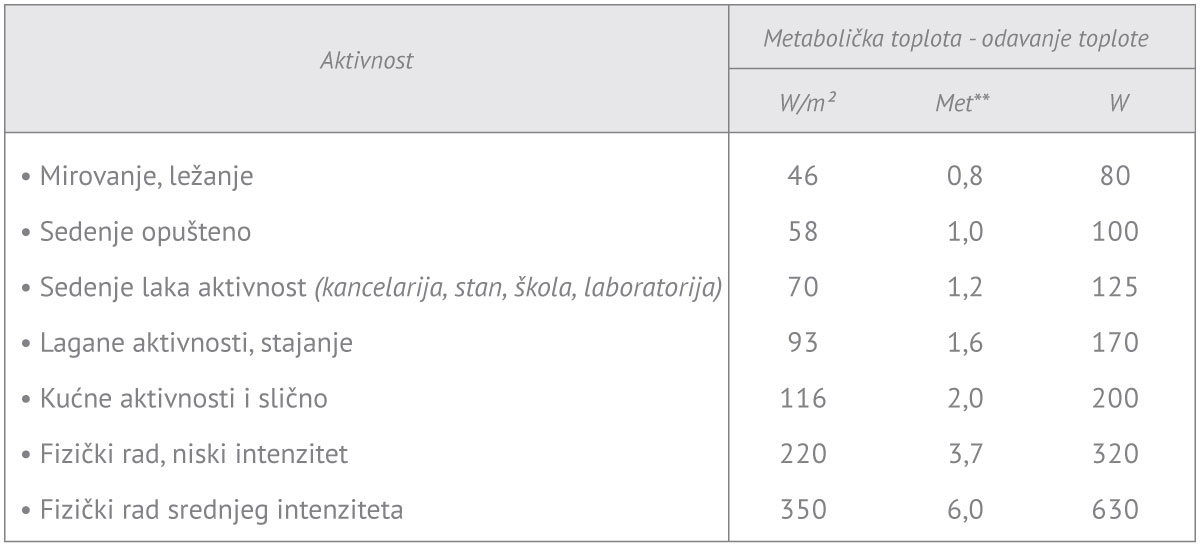The height and width of the screenshot is (547, 1200).
Task: Select the 630 watt value
Action: 1116,510
